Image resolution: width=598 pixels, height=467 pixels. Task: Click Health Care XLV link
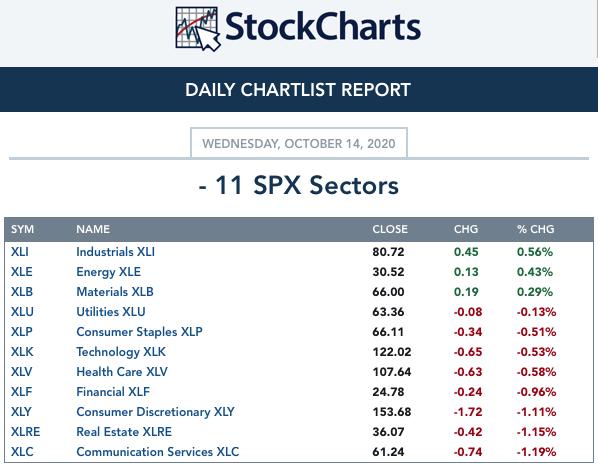[122, 372]
